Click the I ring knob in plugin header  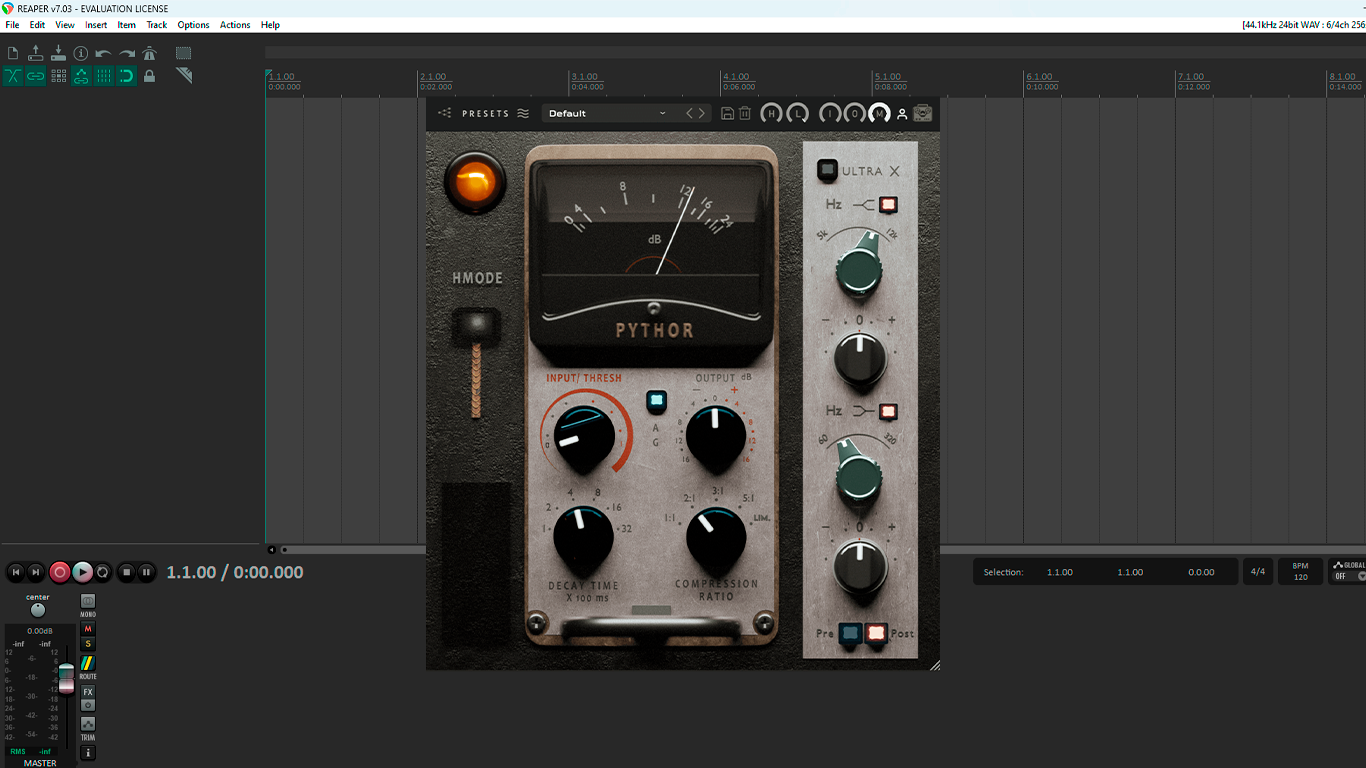(x=830, y=114)
